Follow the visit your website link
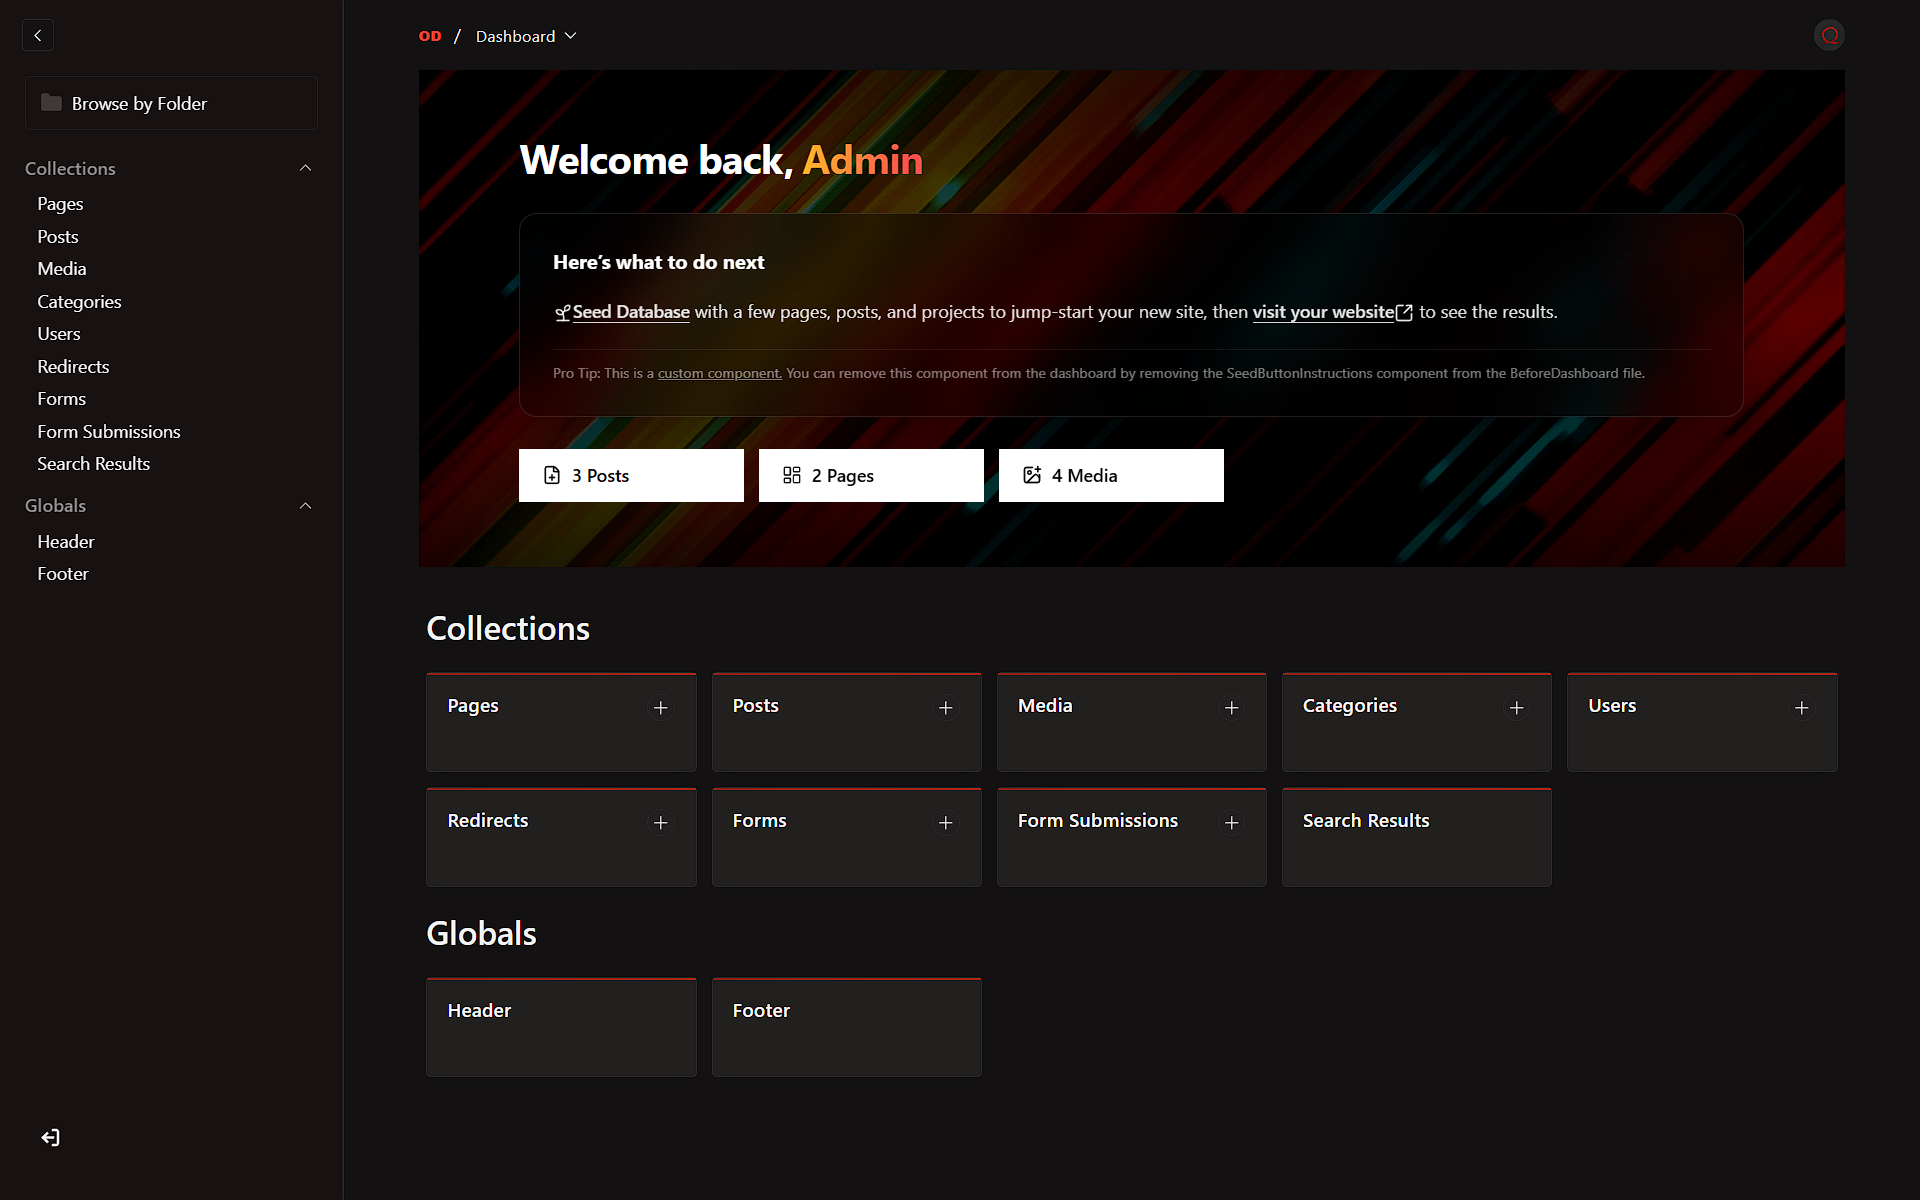Image resolution: width=1920 pixels, height=1200 pixels. pyautogui.click(x=1322, y=311)
